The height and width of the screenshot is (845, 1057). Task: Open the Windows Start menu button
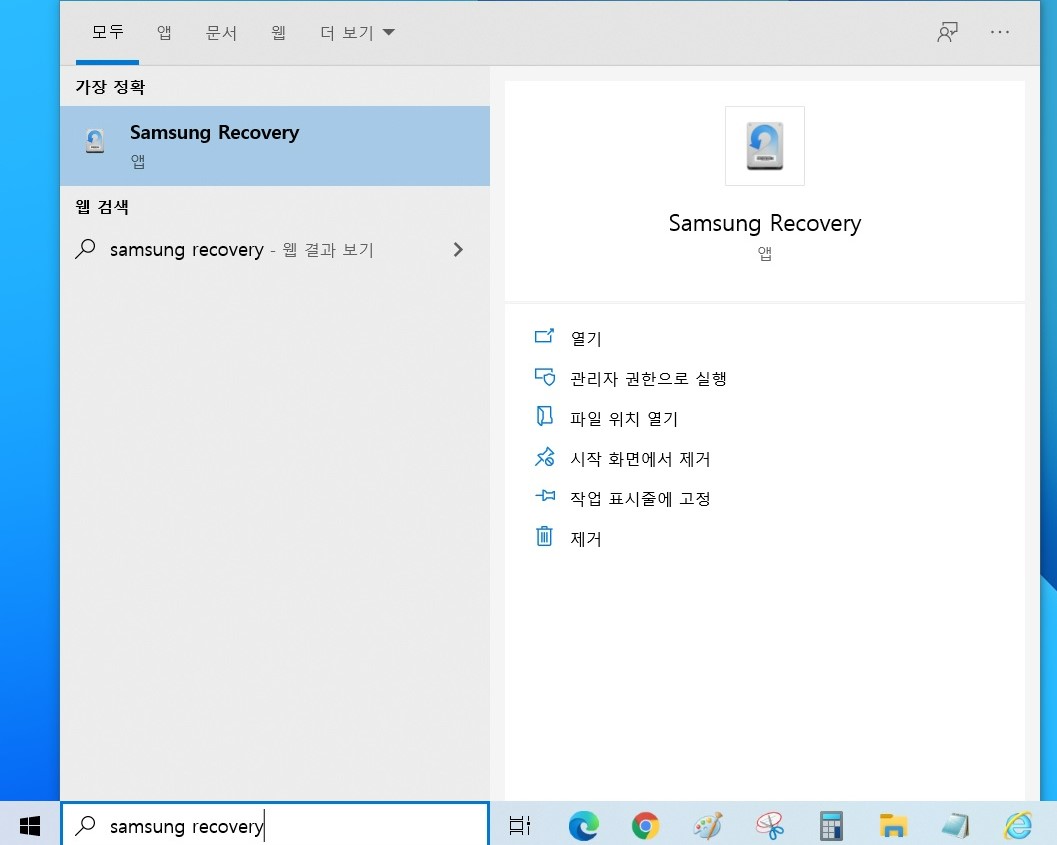click(x=30, y=825)
